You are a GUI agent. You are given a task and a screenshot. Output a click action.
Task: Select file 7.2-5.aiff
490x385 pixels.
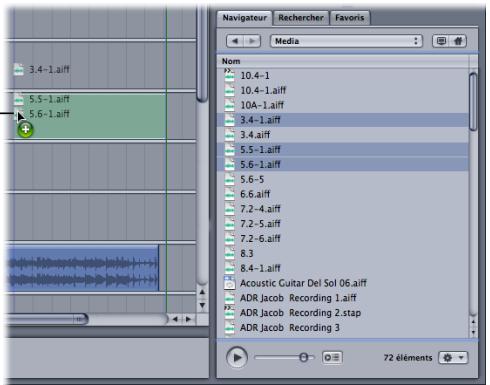(343, 224)
